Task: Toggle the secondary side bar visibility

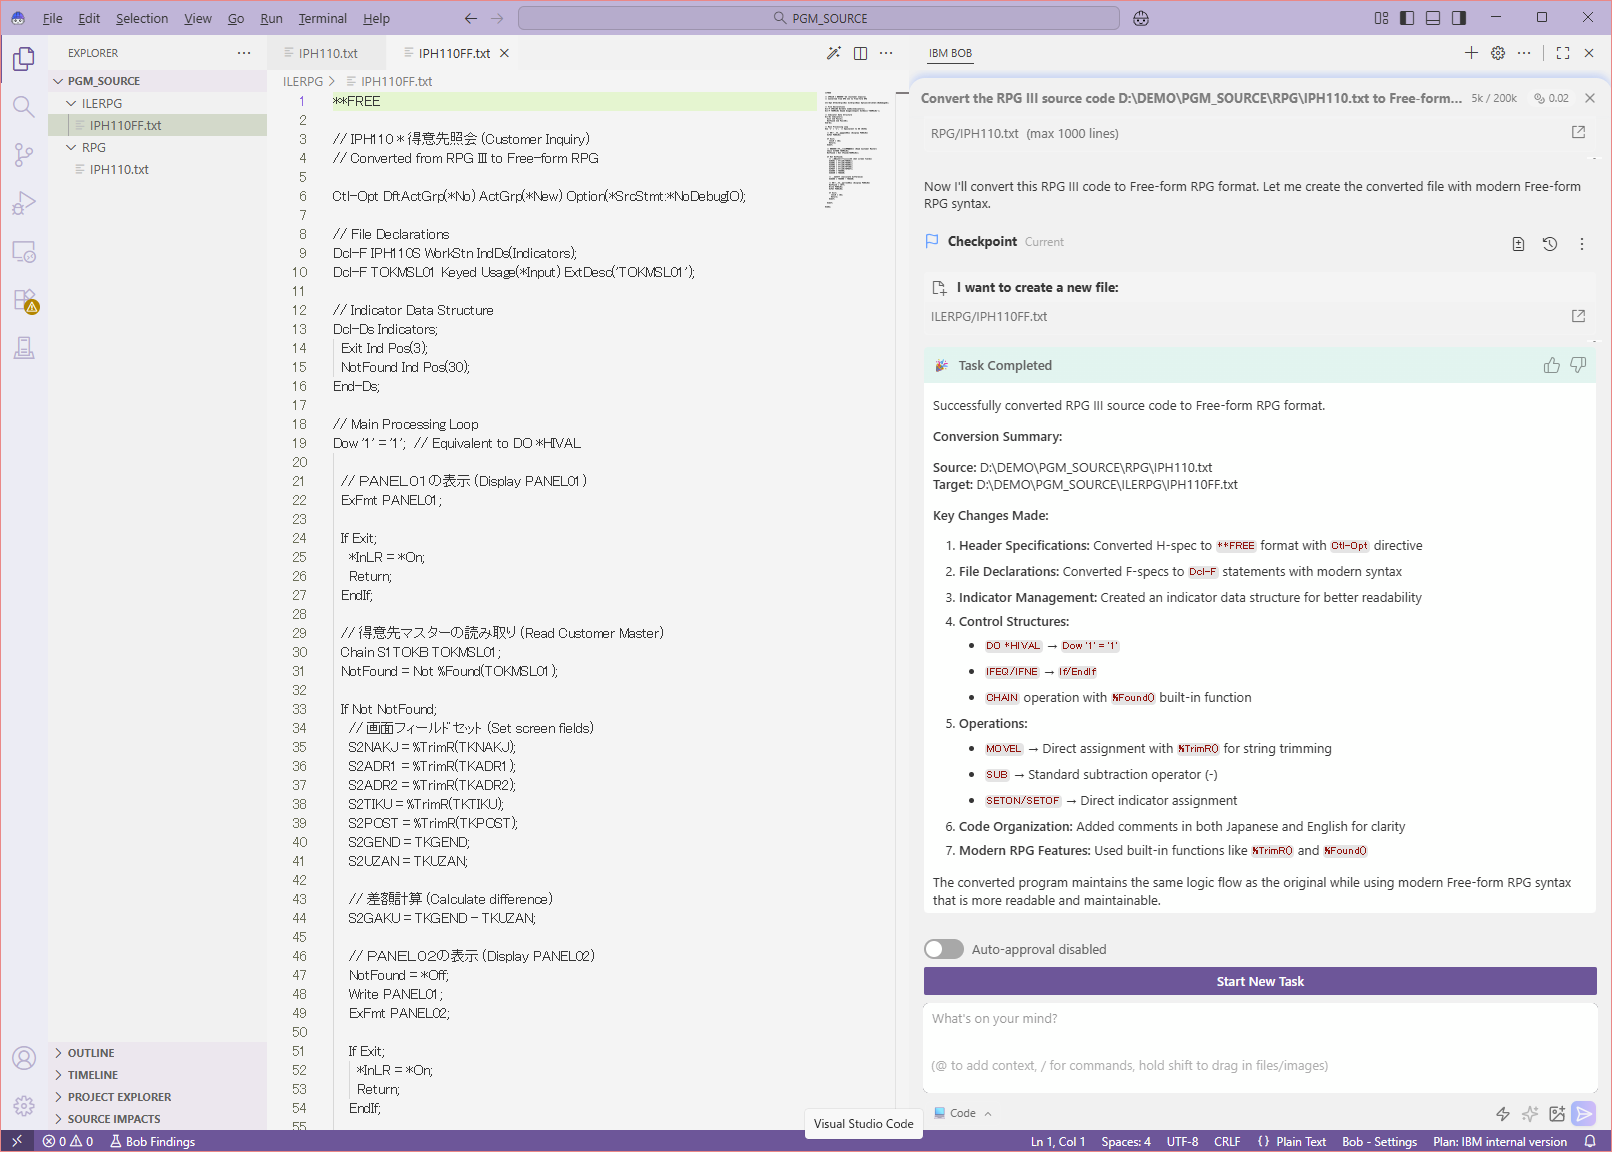Action: pyautogui.click(x=1459, y=18)
